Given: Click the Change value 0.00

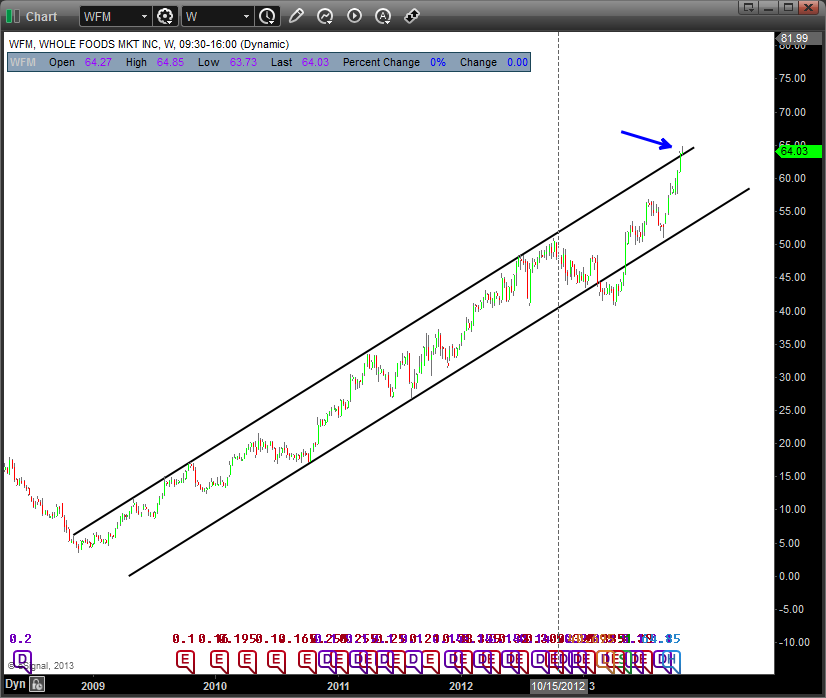Looking at the screenshot, I should tap(517, 62).
